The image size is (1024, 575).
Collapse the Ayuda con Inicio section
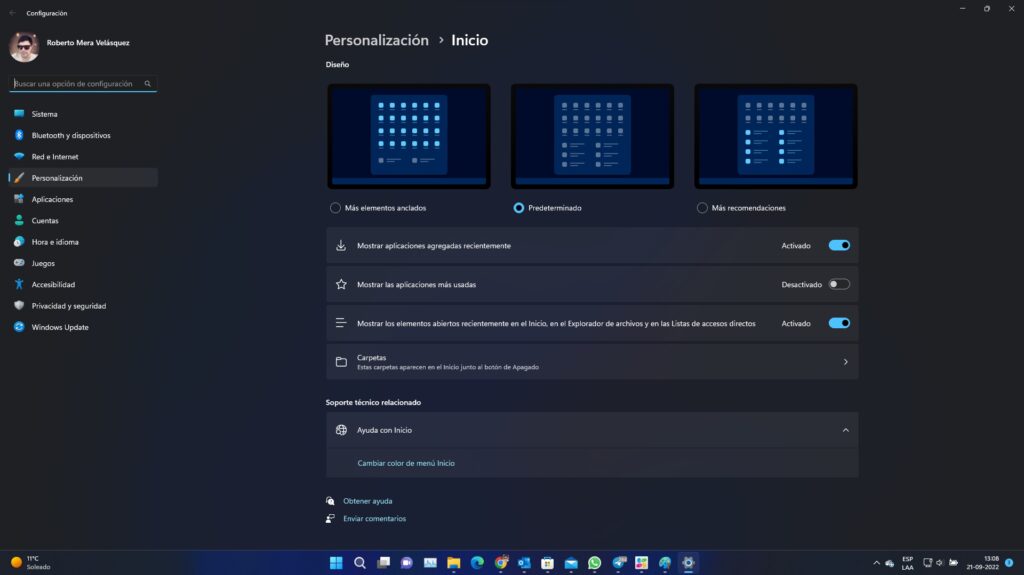coord(845,430)
